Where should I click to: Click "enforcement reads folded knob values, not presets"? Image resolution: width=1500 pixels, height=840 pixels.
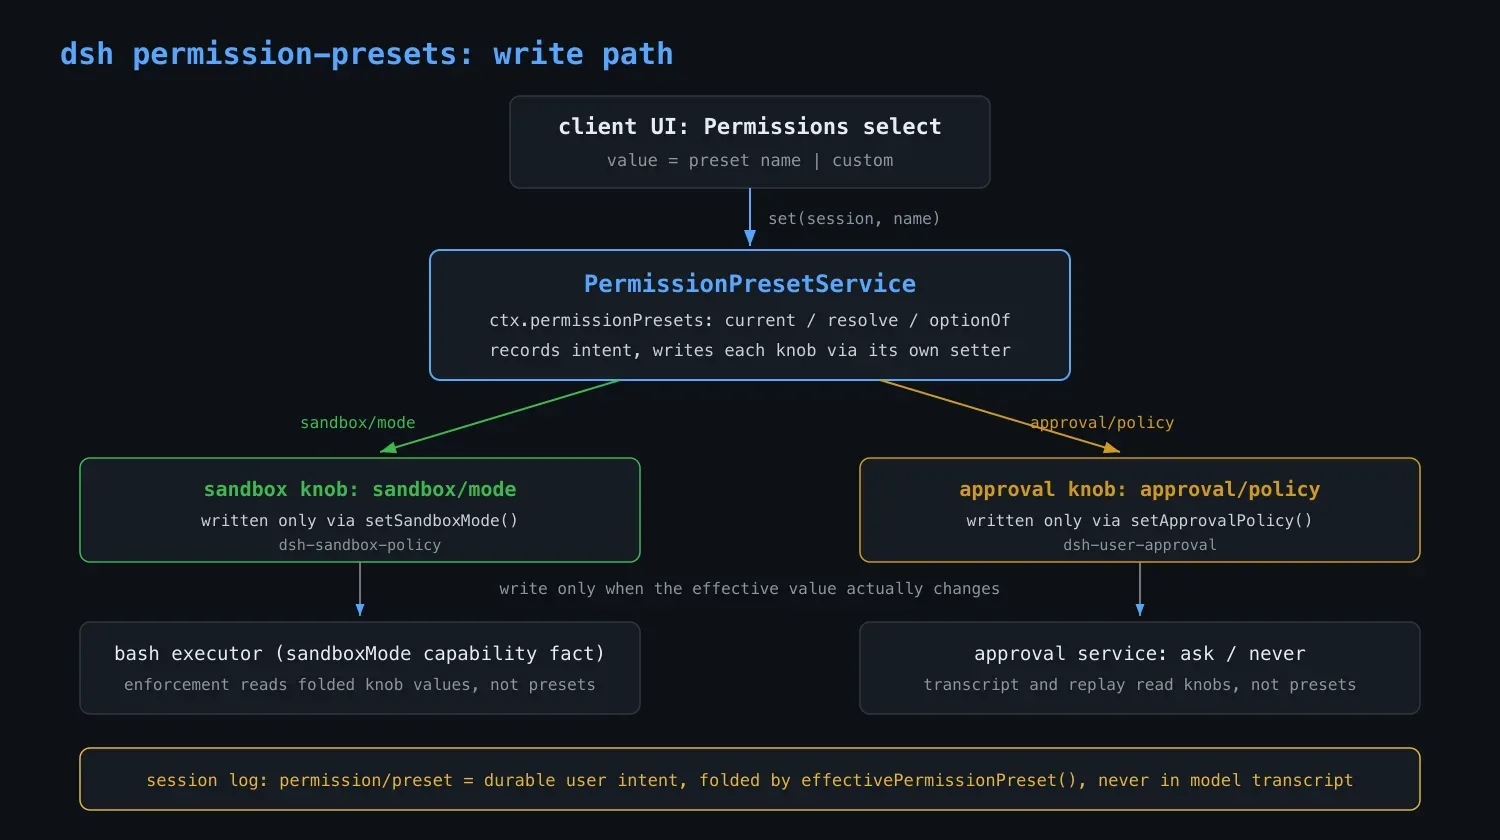point(360,684)
